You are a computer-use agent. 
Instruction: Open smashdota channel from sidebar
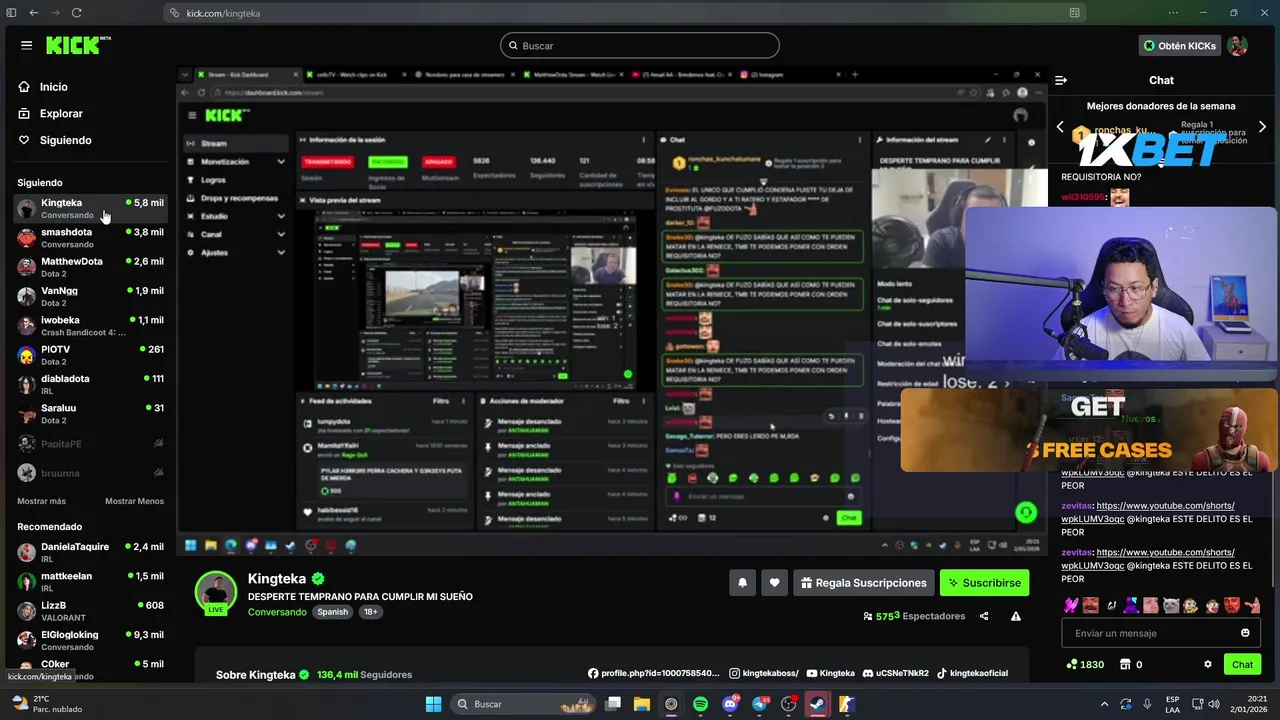pyautogui.click(x=90, y=238)
